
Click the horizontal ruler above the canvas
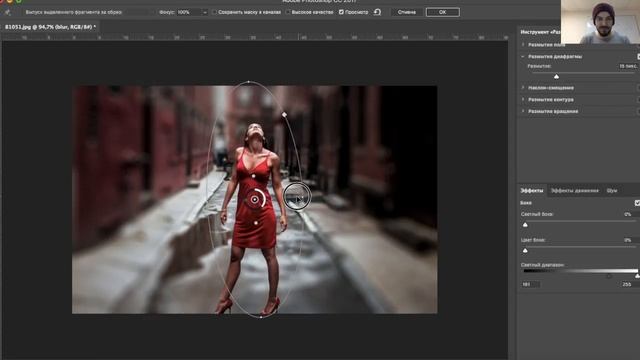(255, 37)
